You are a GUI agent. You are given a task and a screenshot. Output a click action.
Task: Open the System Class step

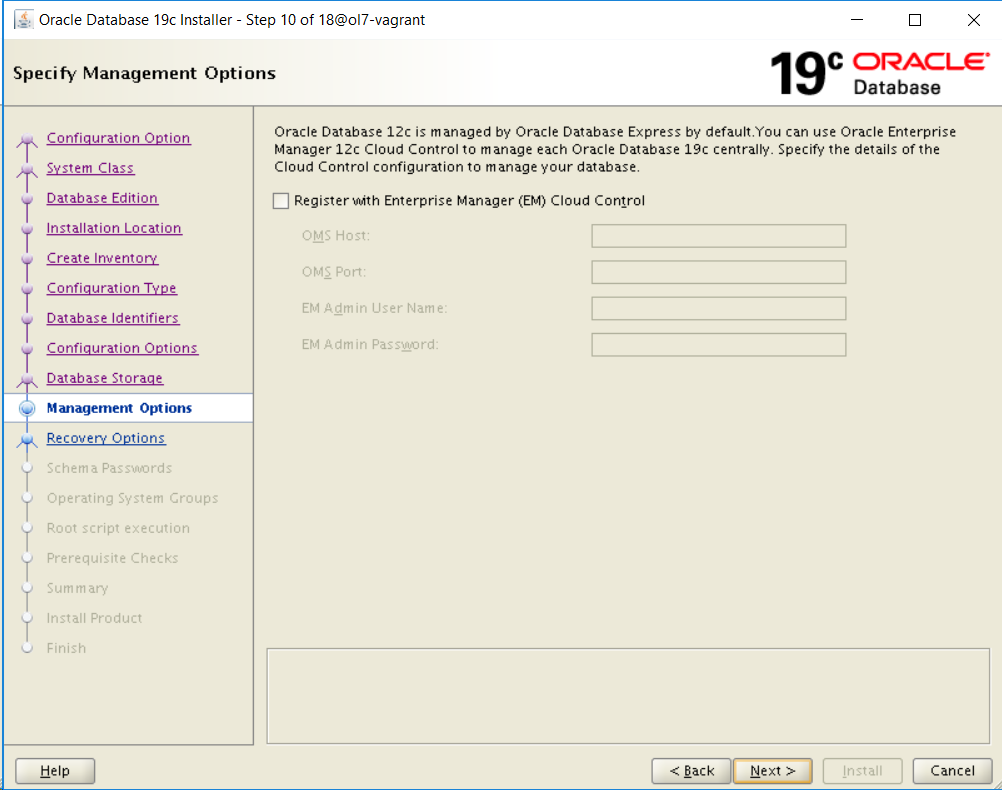[x=90, y=168]
